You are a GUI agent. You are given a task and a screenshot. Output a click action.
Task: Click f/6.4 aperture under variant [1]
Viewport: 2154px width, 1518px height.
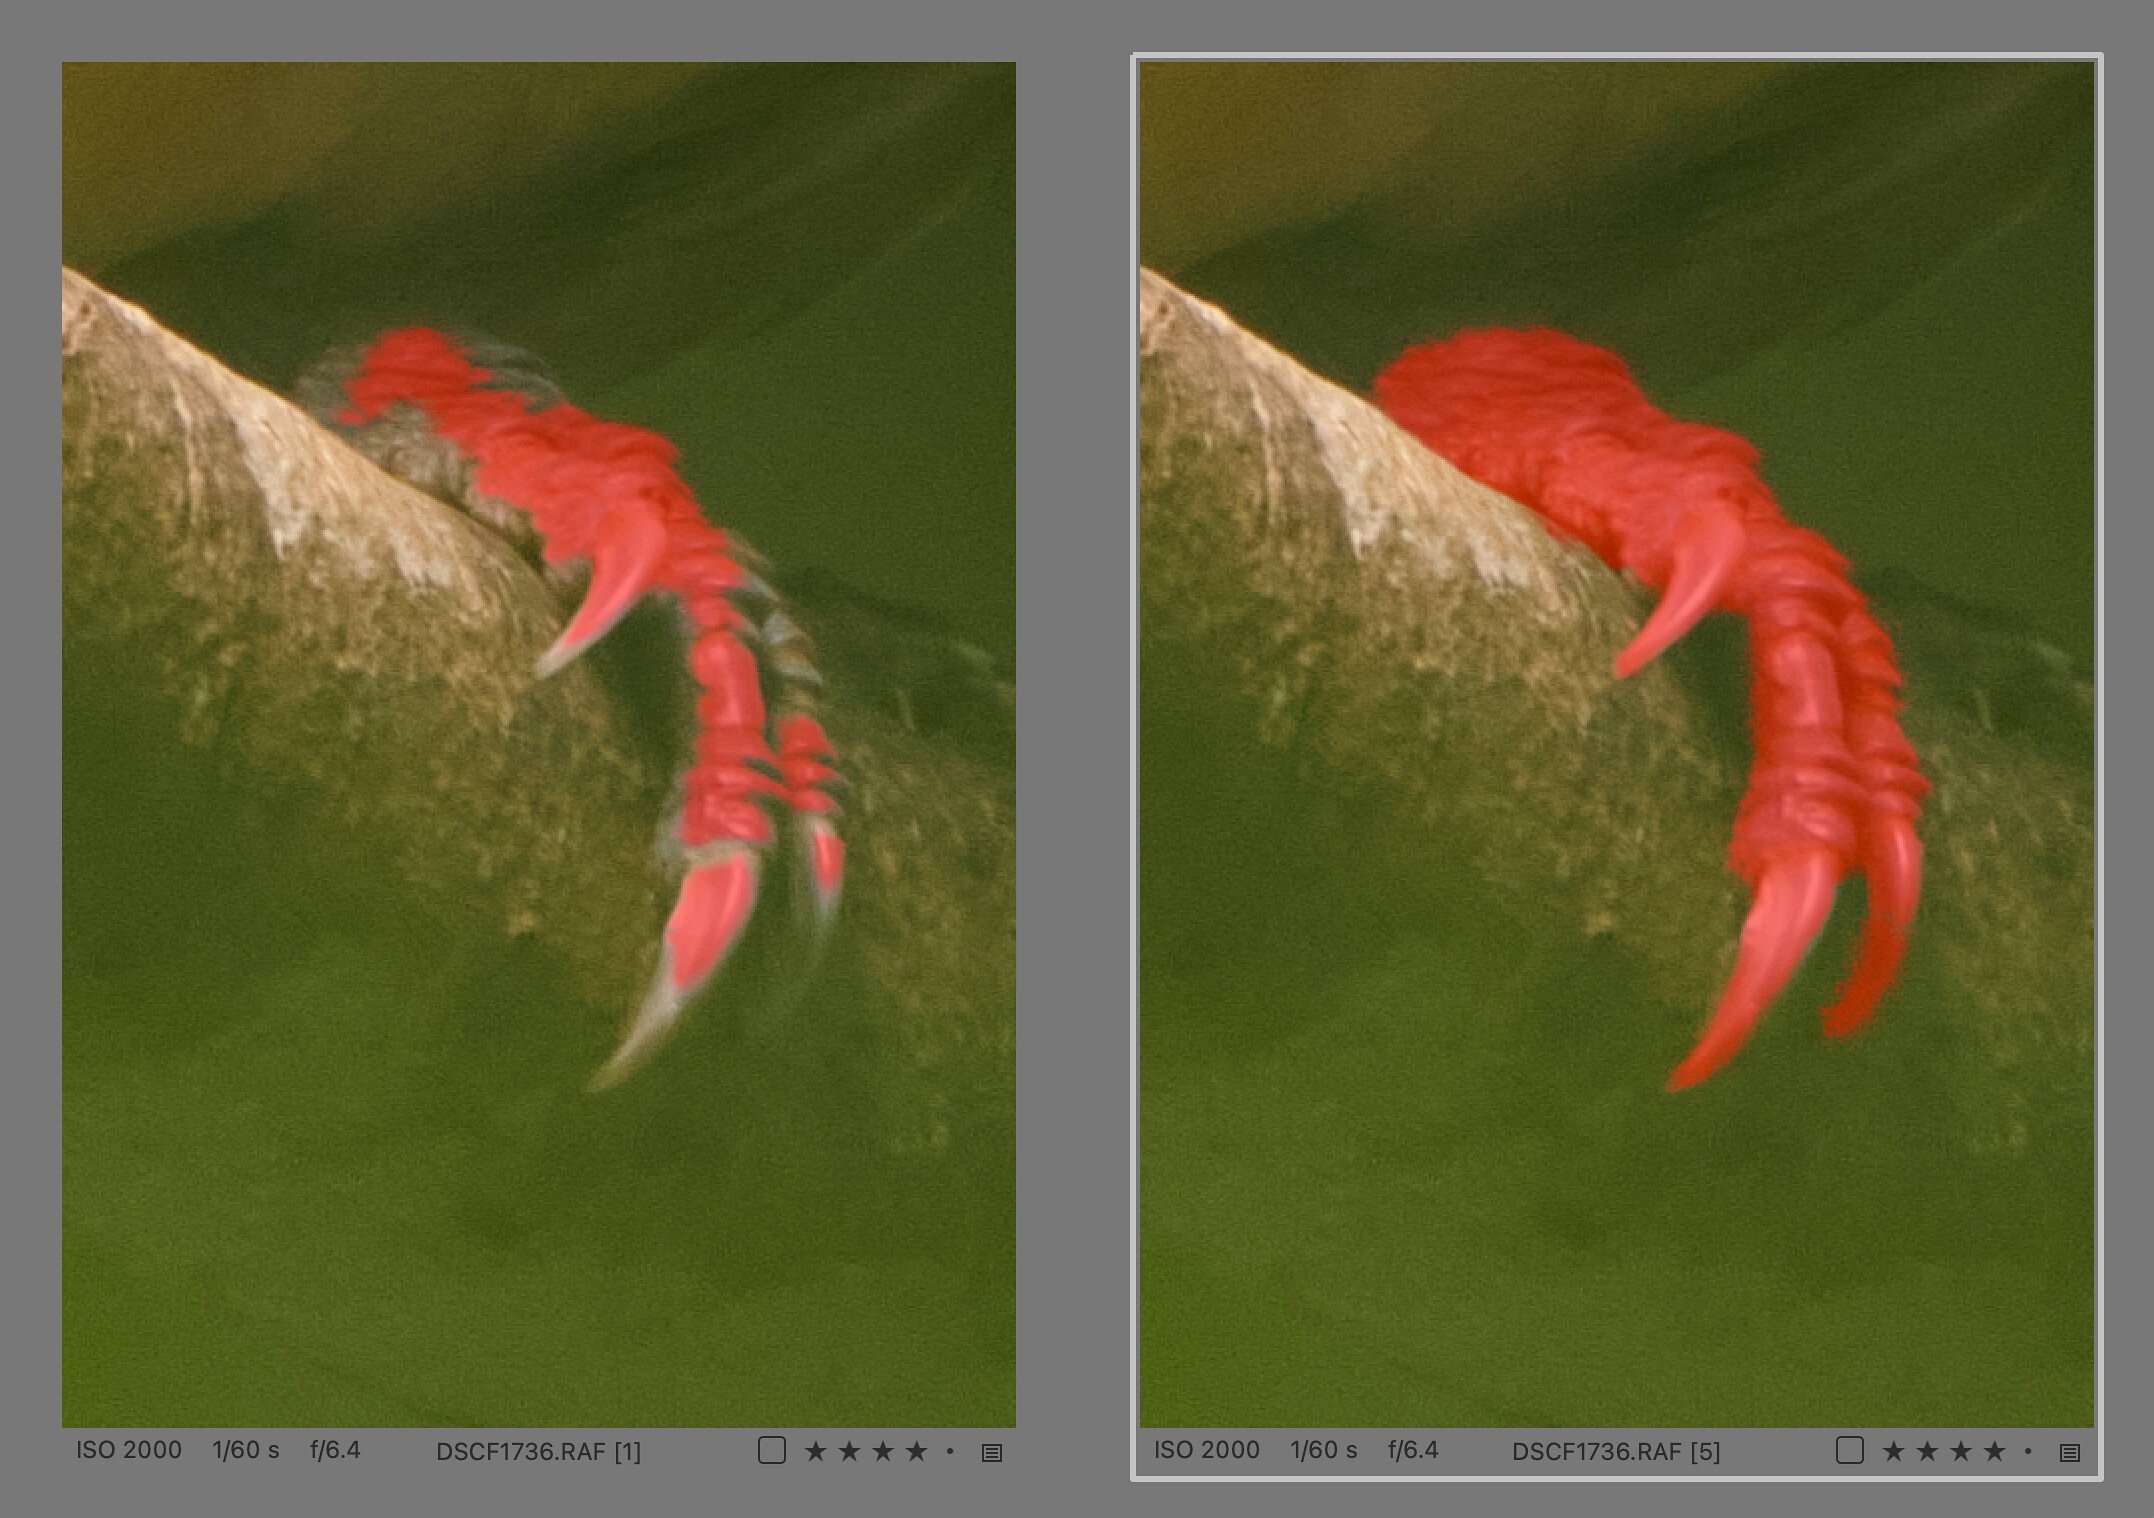(335, 1450)
